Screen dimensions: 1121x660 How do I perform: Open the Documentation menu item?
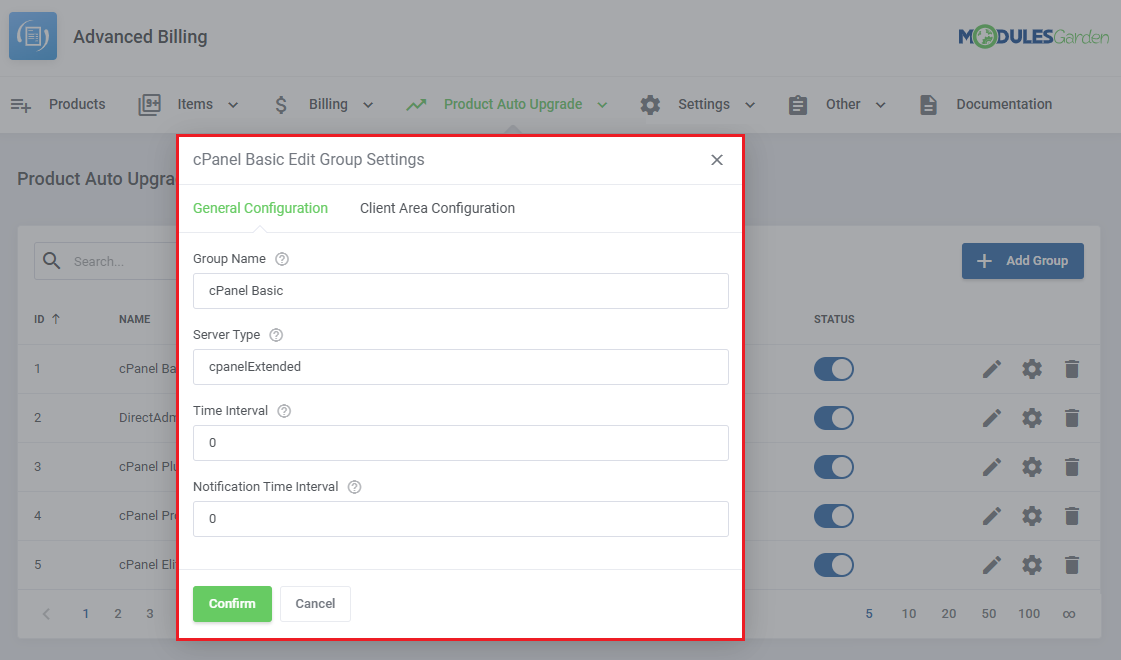click(x=1004, y=104)
